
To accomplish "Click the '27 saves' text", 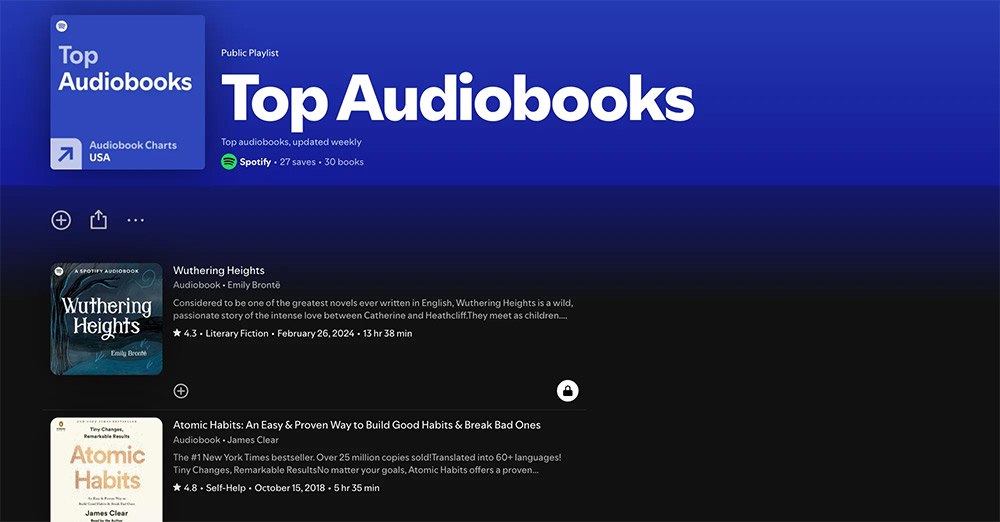I will tap(298, 162).
